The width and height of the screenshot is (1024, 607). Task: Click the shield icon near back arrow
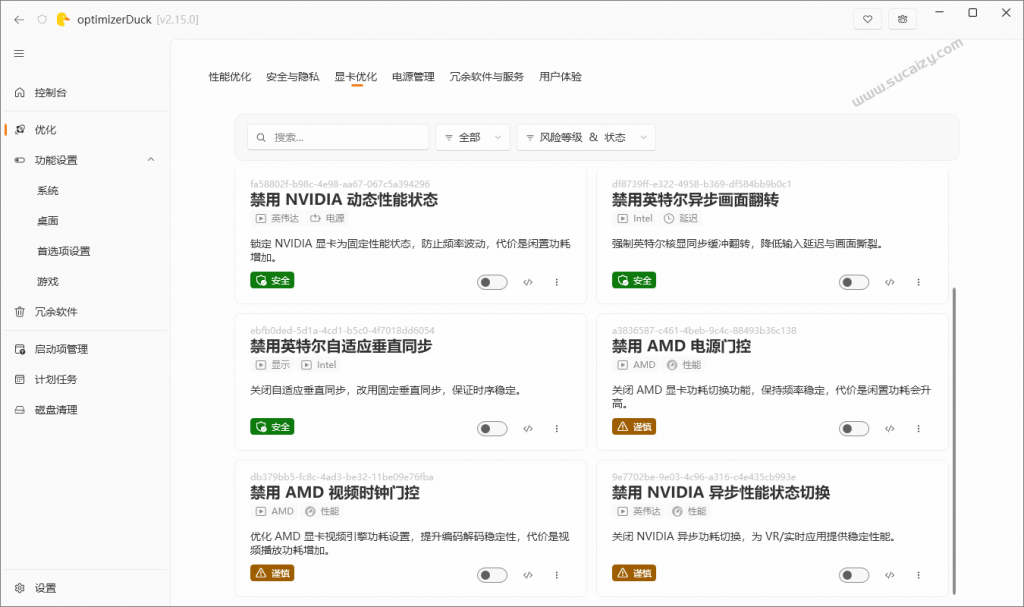point(42,20)
